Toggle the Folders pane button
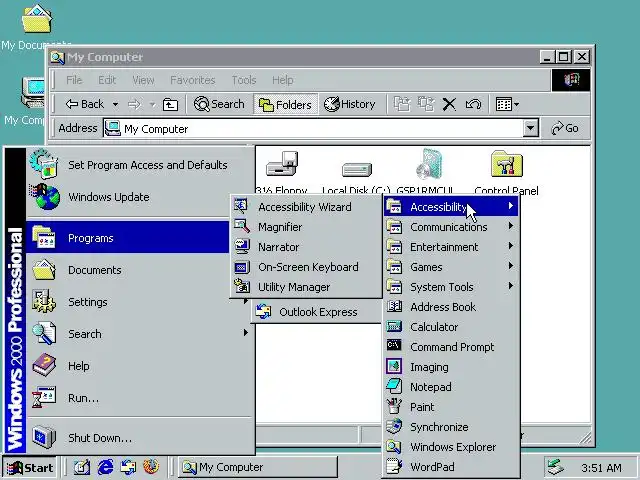This screenshot has height=480, width=640. pos(285,104)
